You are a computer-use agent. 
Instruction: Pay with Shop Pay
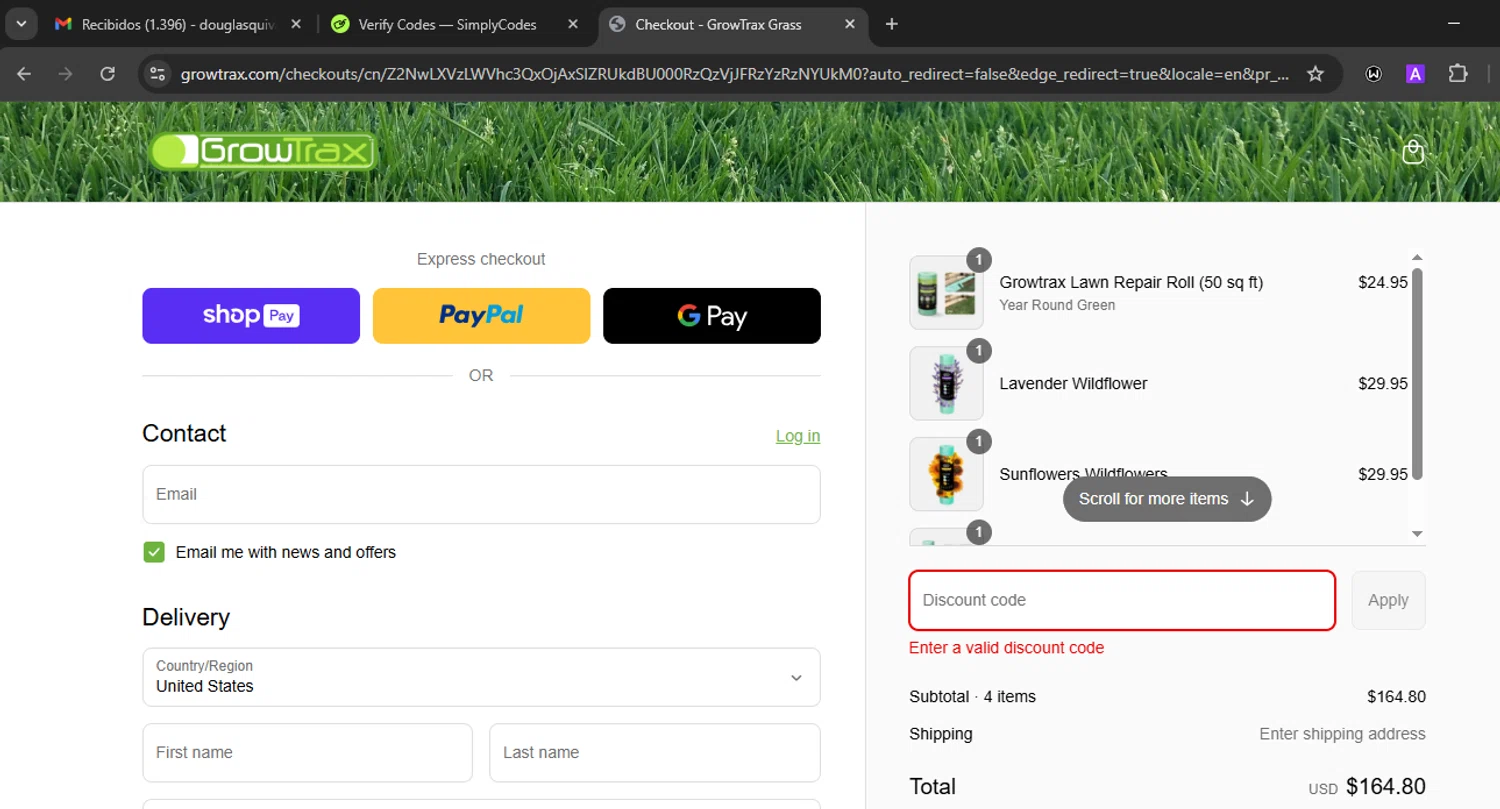(x=251, y=316)
